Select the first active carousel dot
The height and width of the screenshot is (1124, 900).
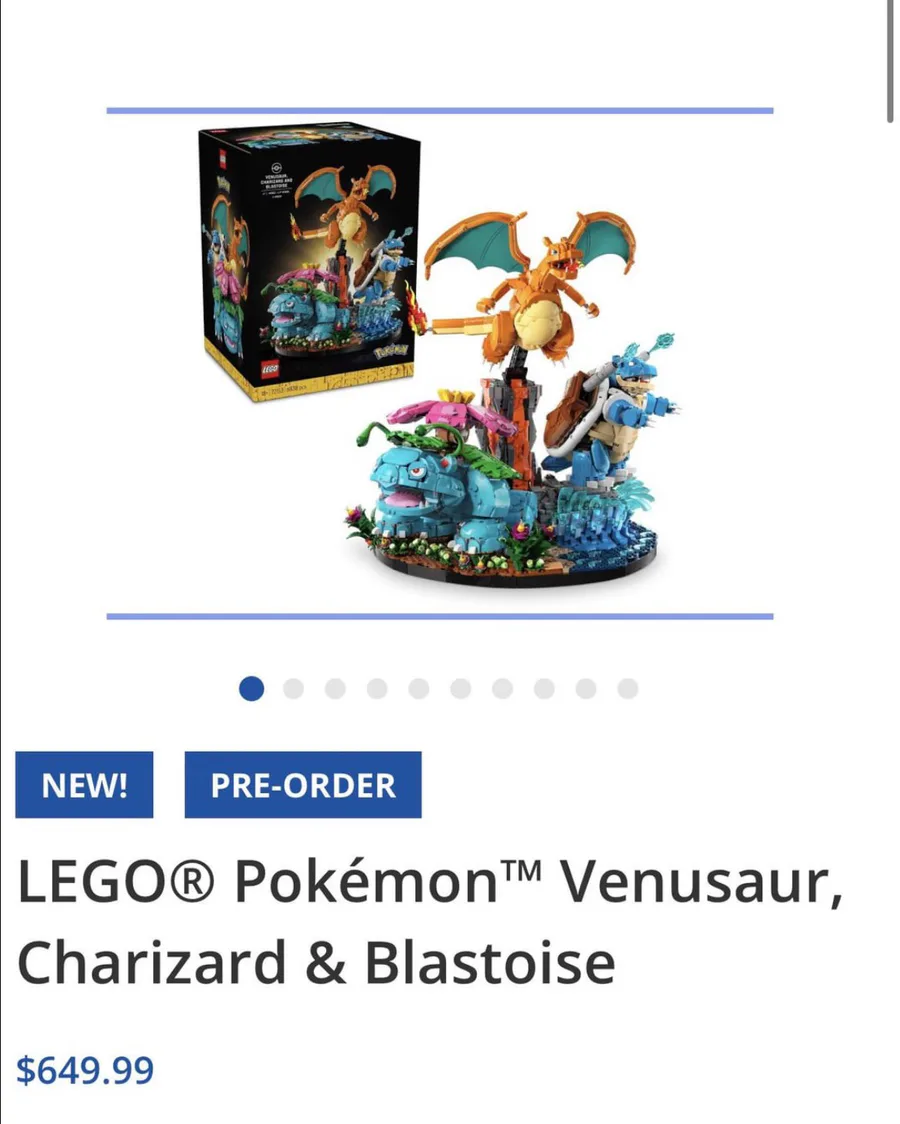click(x=252, y=689)
